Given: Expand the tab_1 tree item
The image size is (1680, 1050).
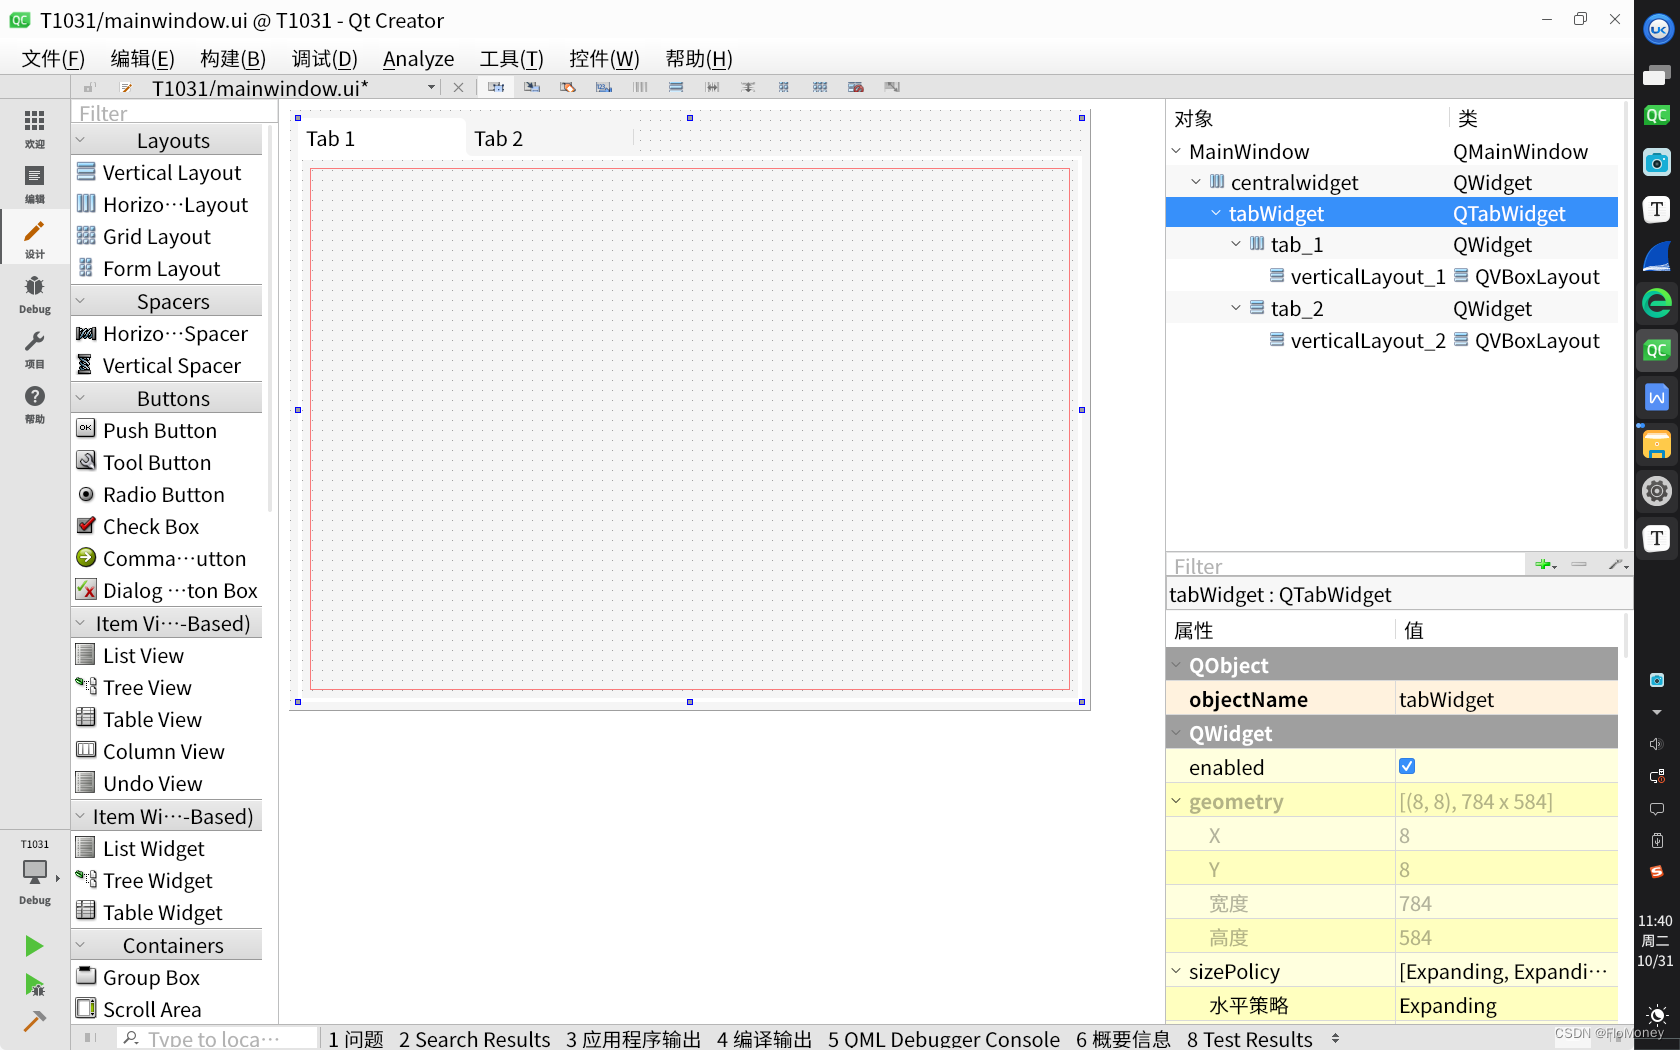Looking at the screenshot, I should (x=1235, y=244).
